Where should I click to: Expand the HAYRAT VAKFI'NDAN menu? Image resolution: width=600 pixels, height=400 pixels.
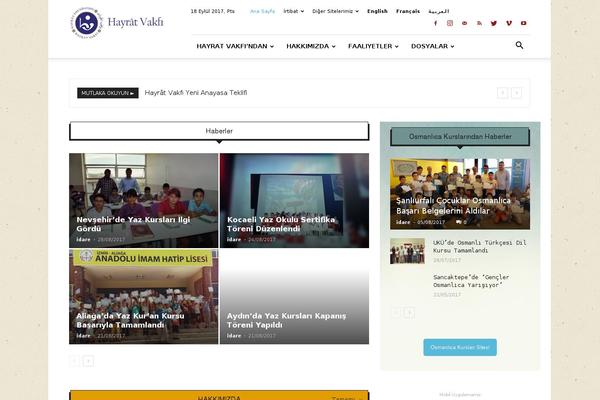(235, 46)
